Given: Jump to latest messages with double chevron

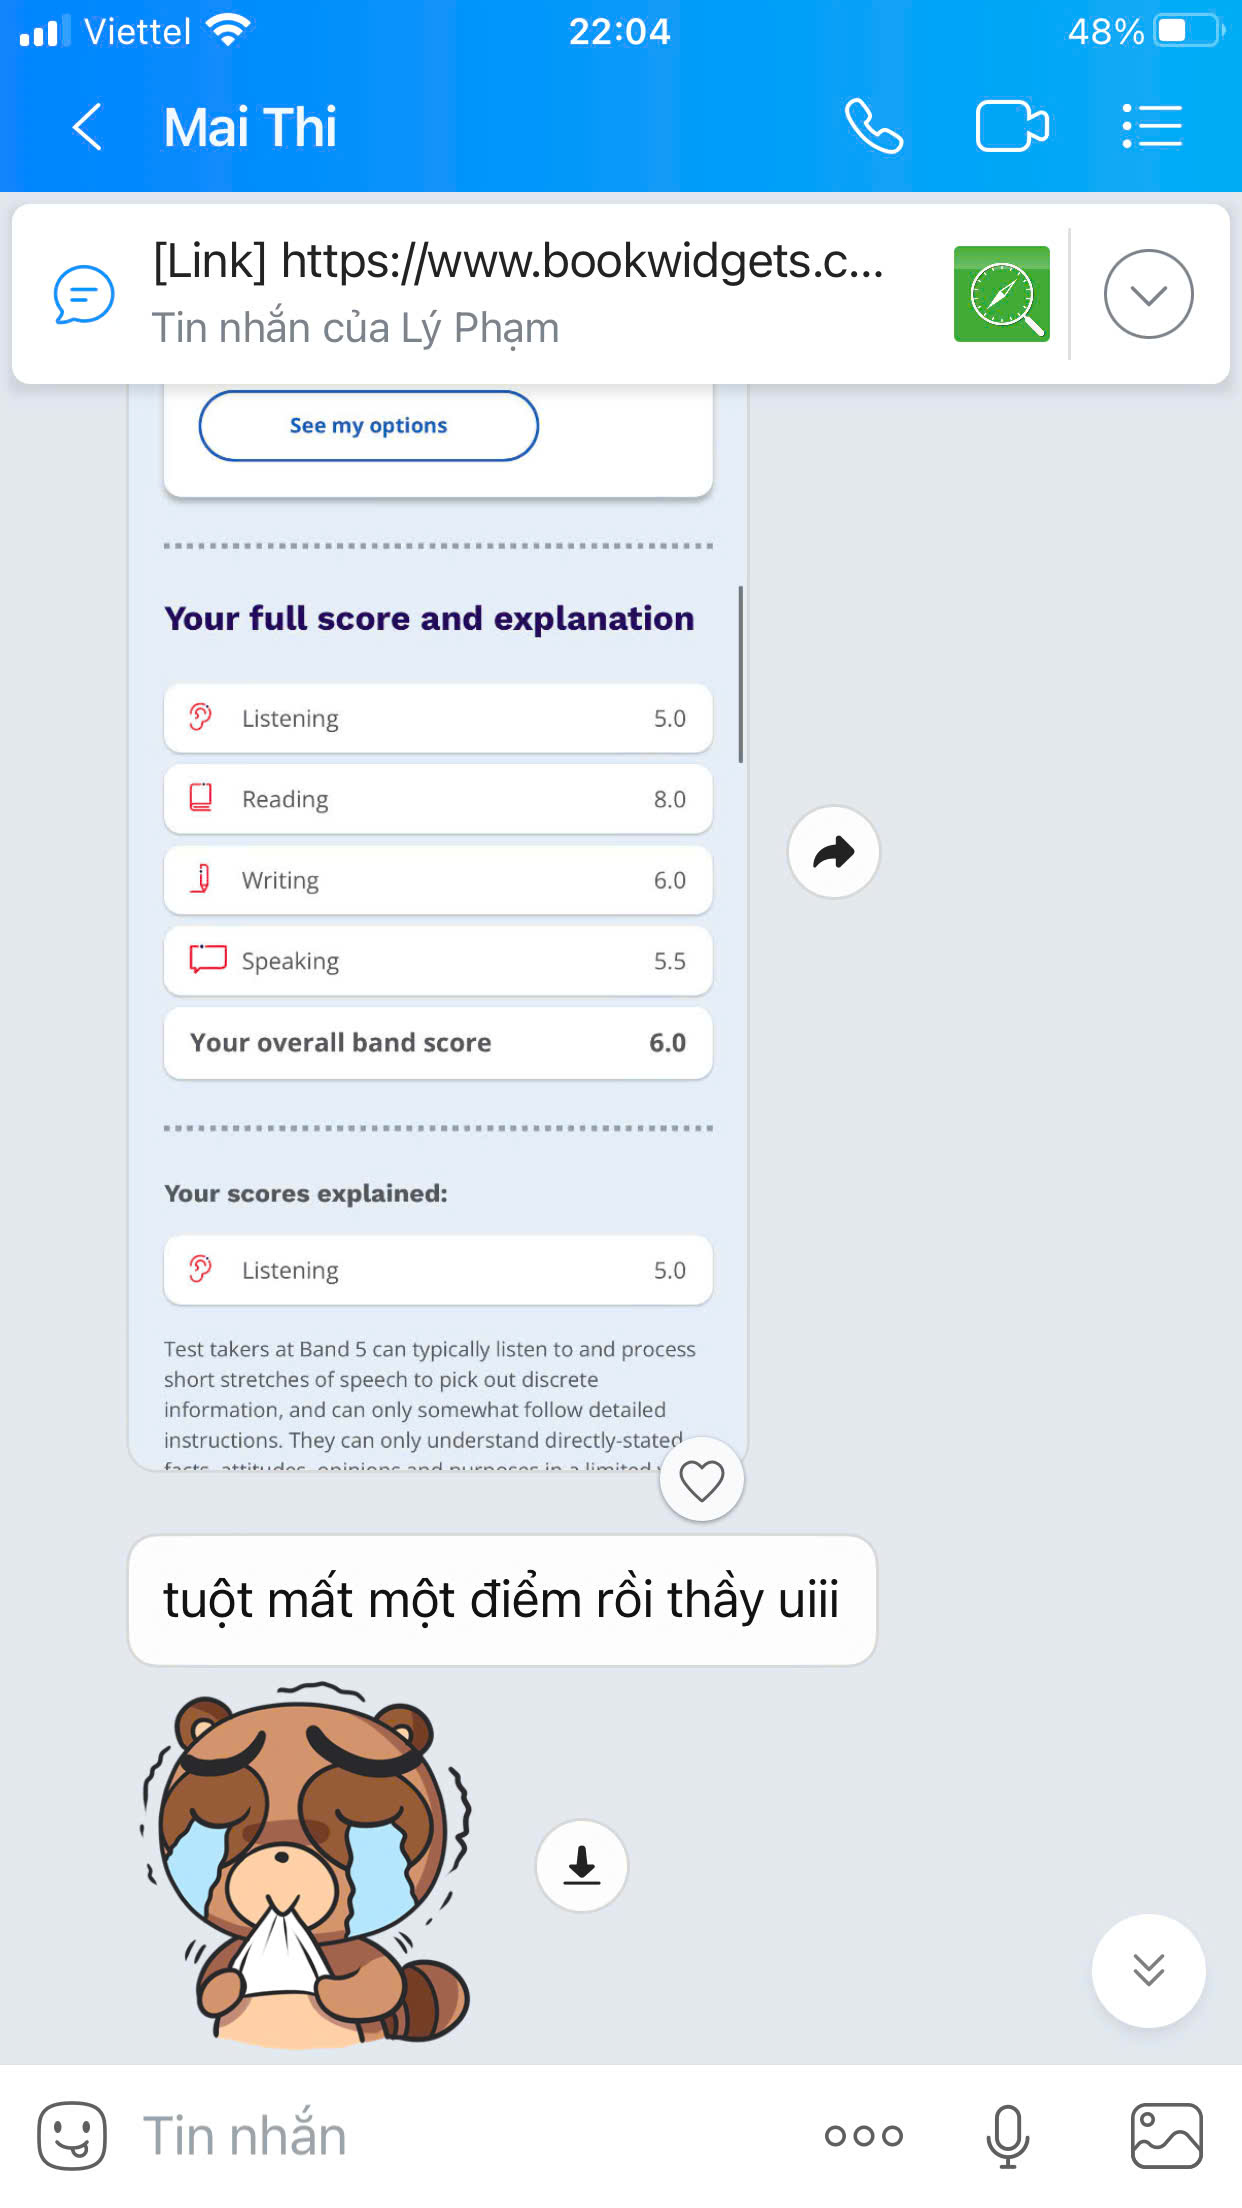Looking at the screenshot, I should pos(1148,1970).
